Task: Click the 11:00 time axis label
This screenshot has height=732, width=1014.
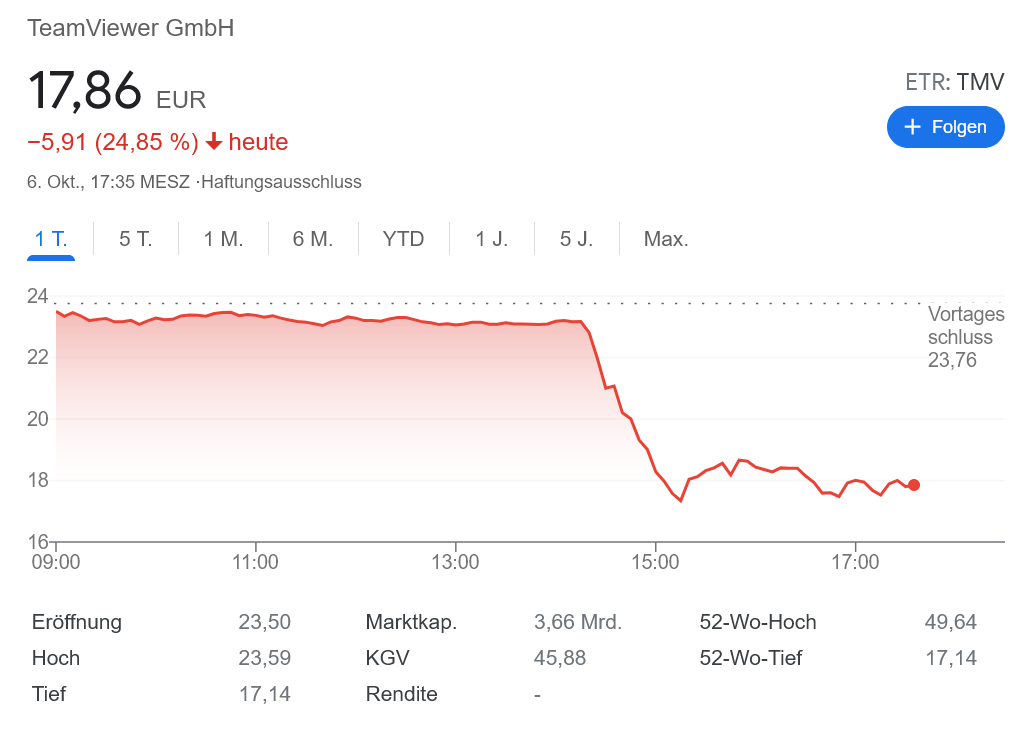Action: click(255, 562)
